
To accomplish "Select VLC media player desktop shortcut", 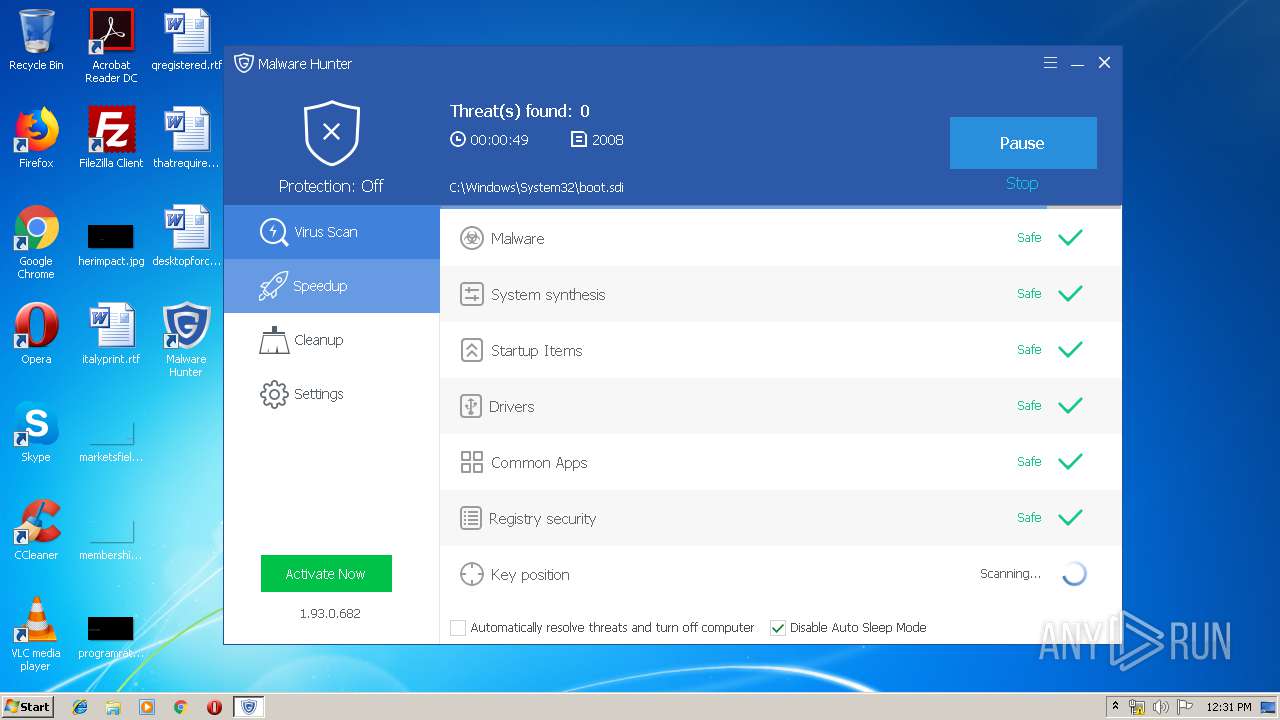I will (36, 634).
